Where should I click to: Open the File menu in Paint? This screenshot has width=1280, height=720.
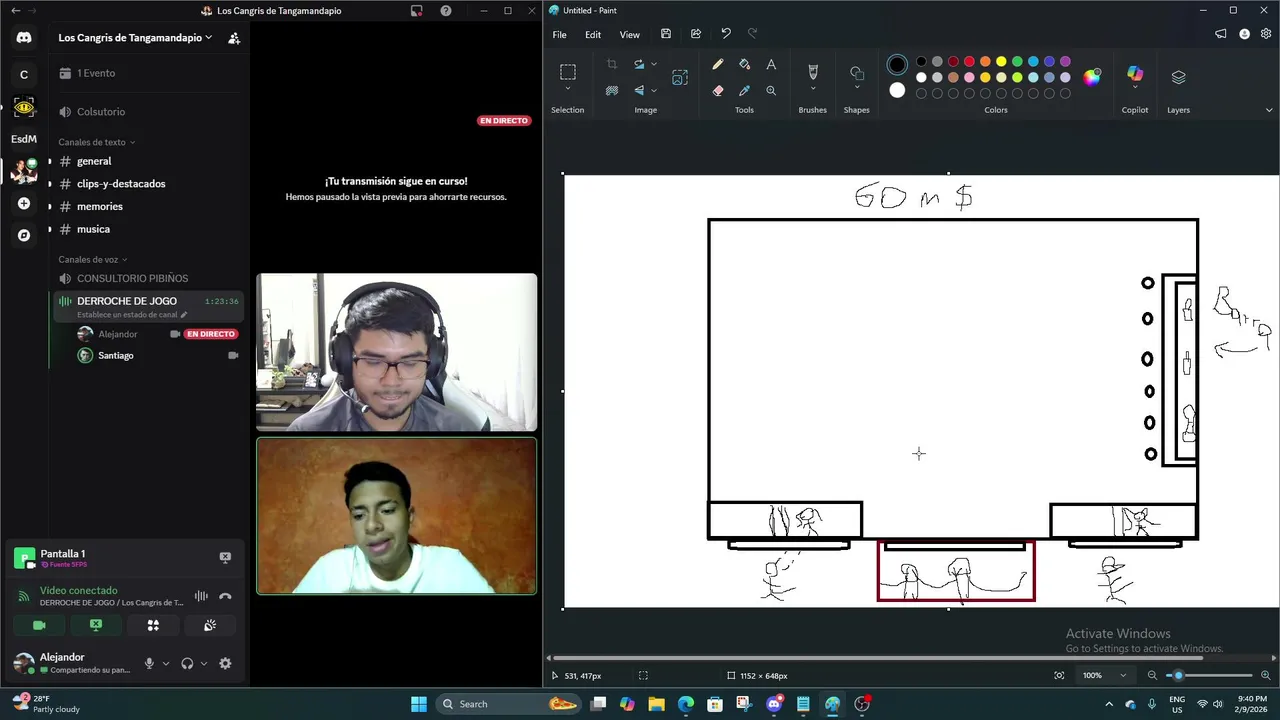tap(559, 34)
